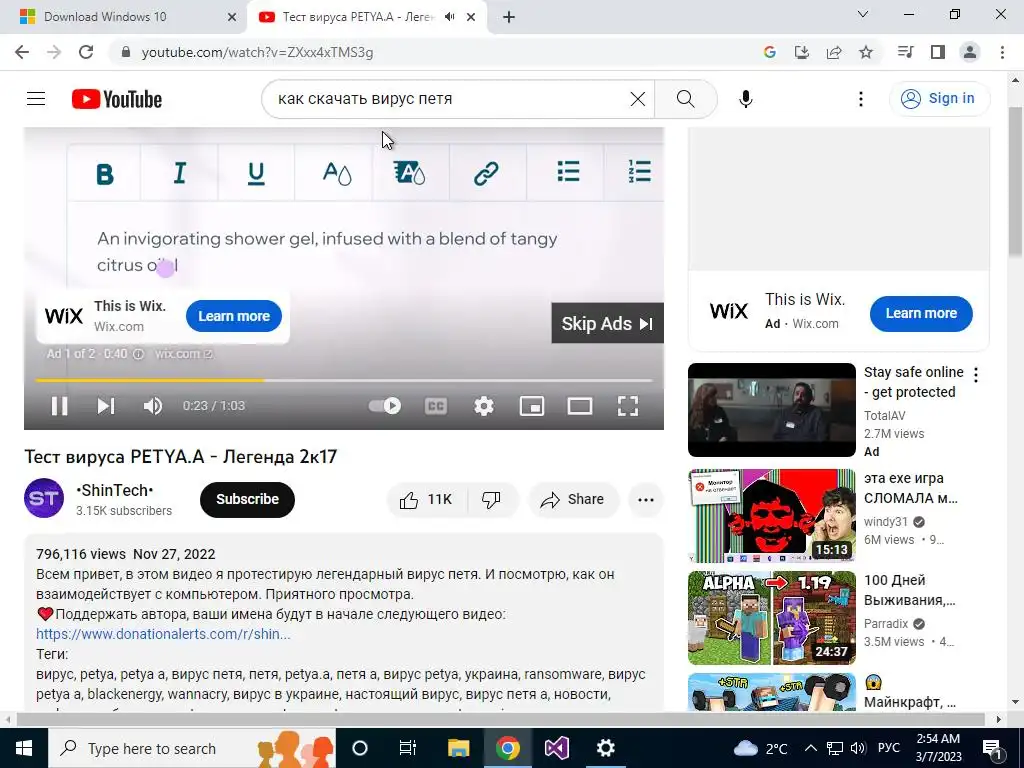This screenshot has width=1024, height=768.
Task: Reload the current page
Action: pyautogui.click(x=86, y=52)
